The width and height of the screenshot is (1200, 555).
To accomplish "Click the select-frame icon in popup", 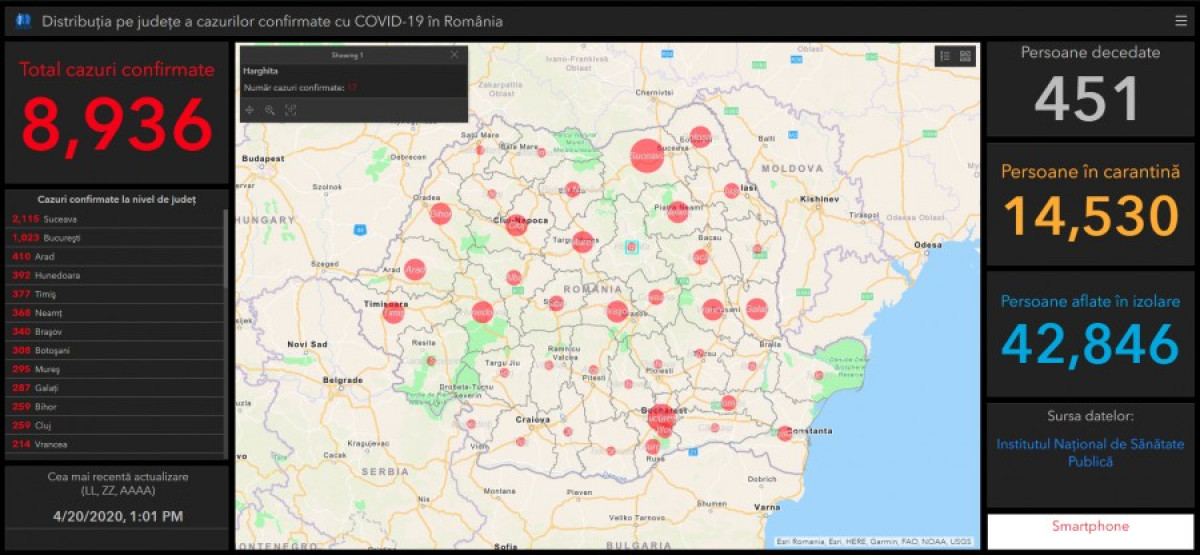I will (x=291, y=110).
